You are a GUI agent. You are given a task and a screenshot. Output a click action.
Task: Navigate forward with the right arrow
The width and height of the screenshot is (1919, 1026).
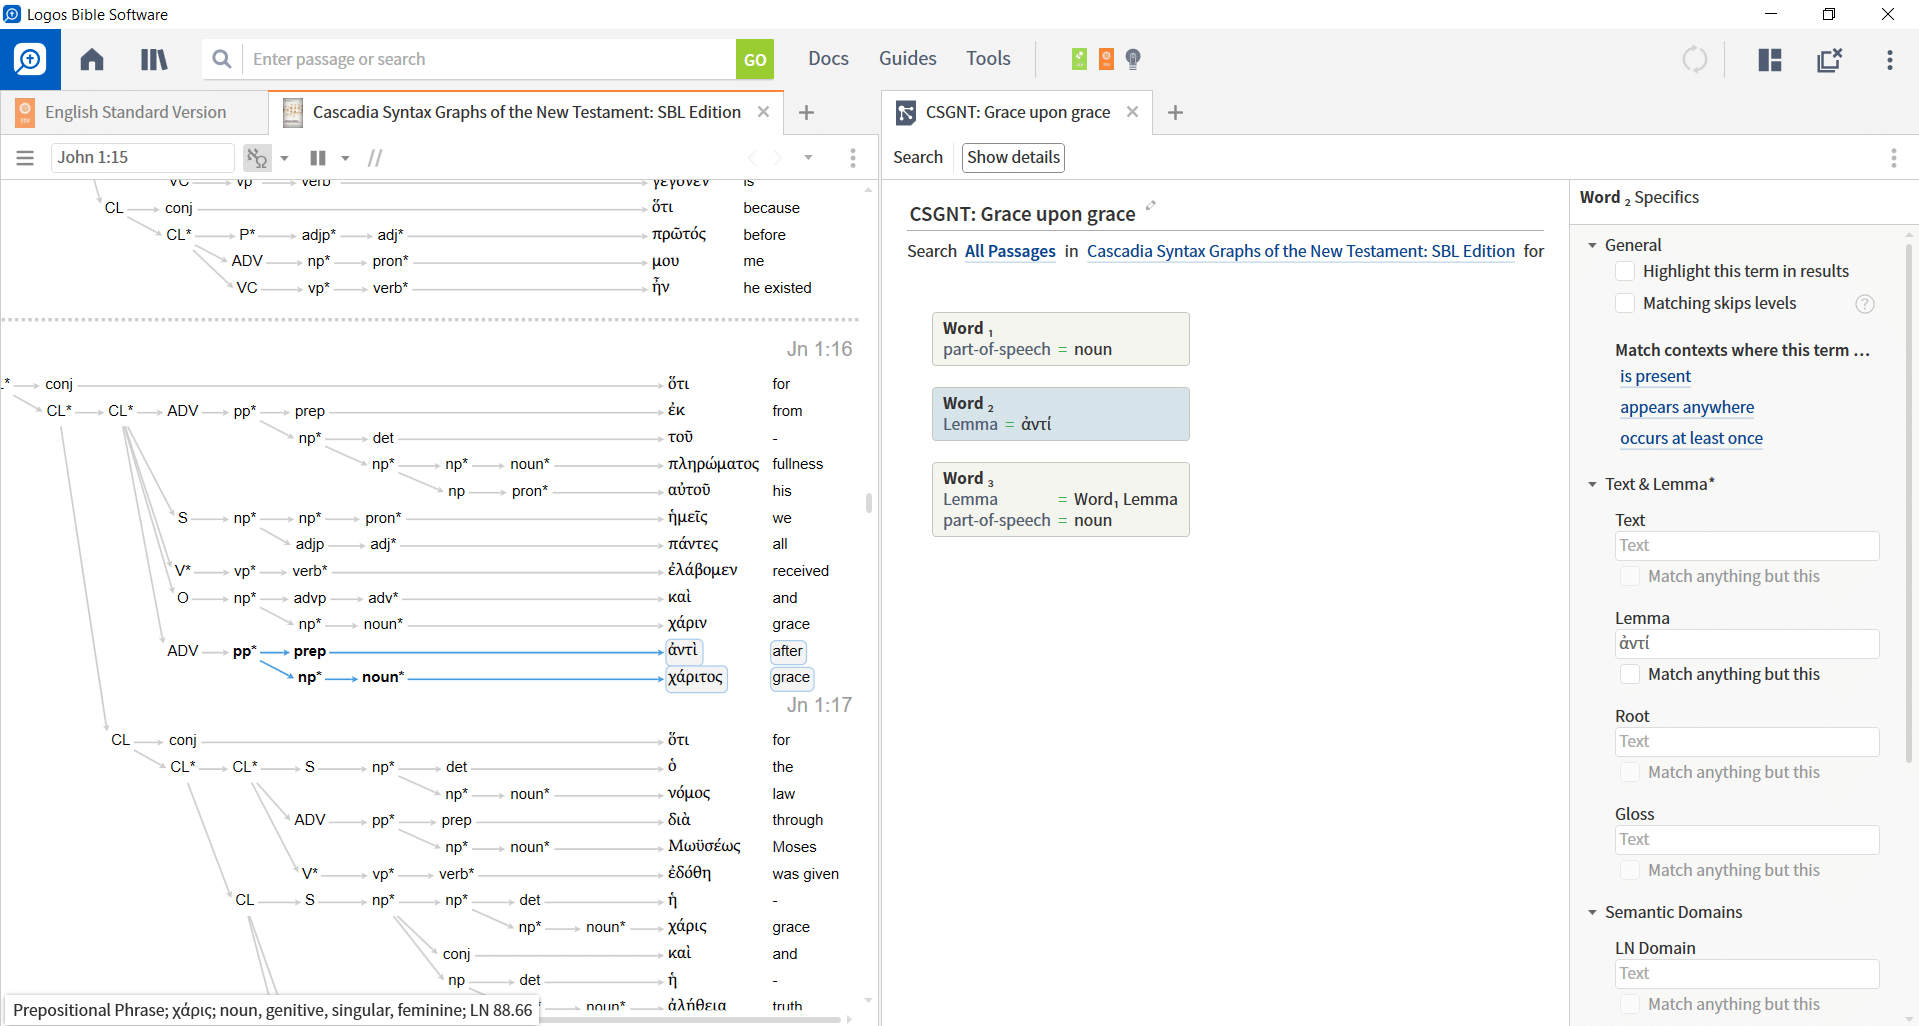(778, 158)
